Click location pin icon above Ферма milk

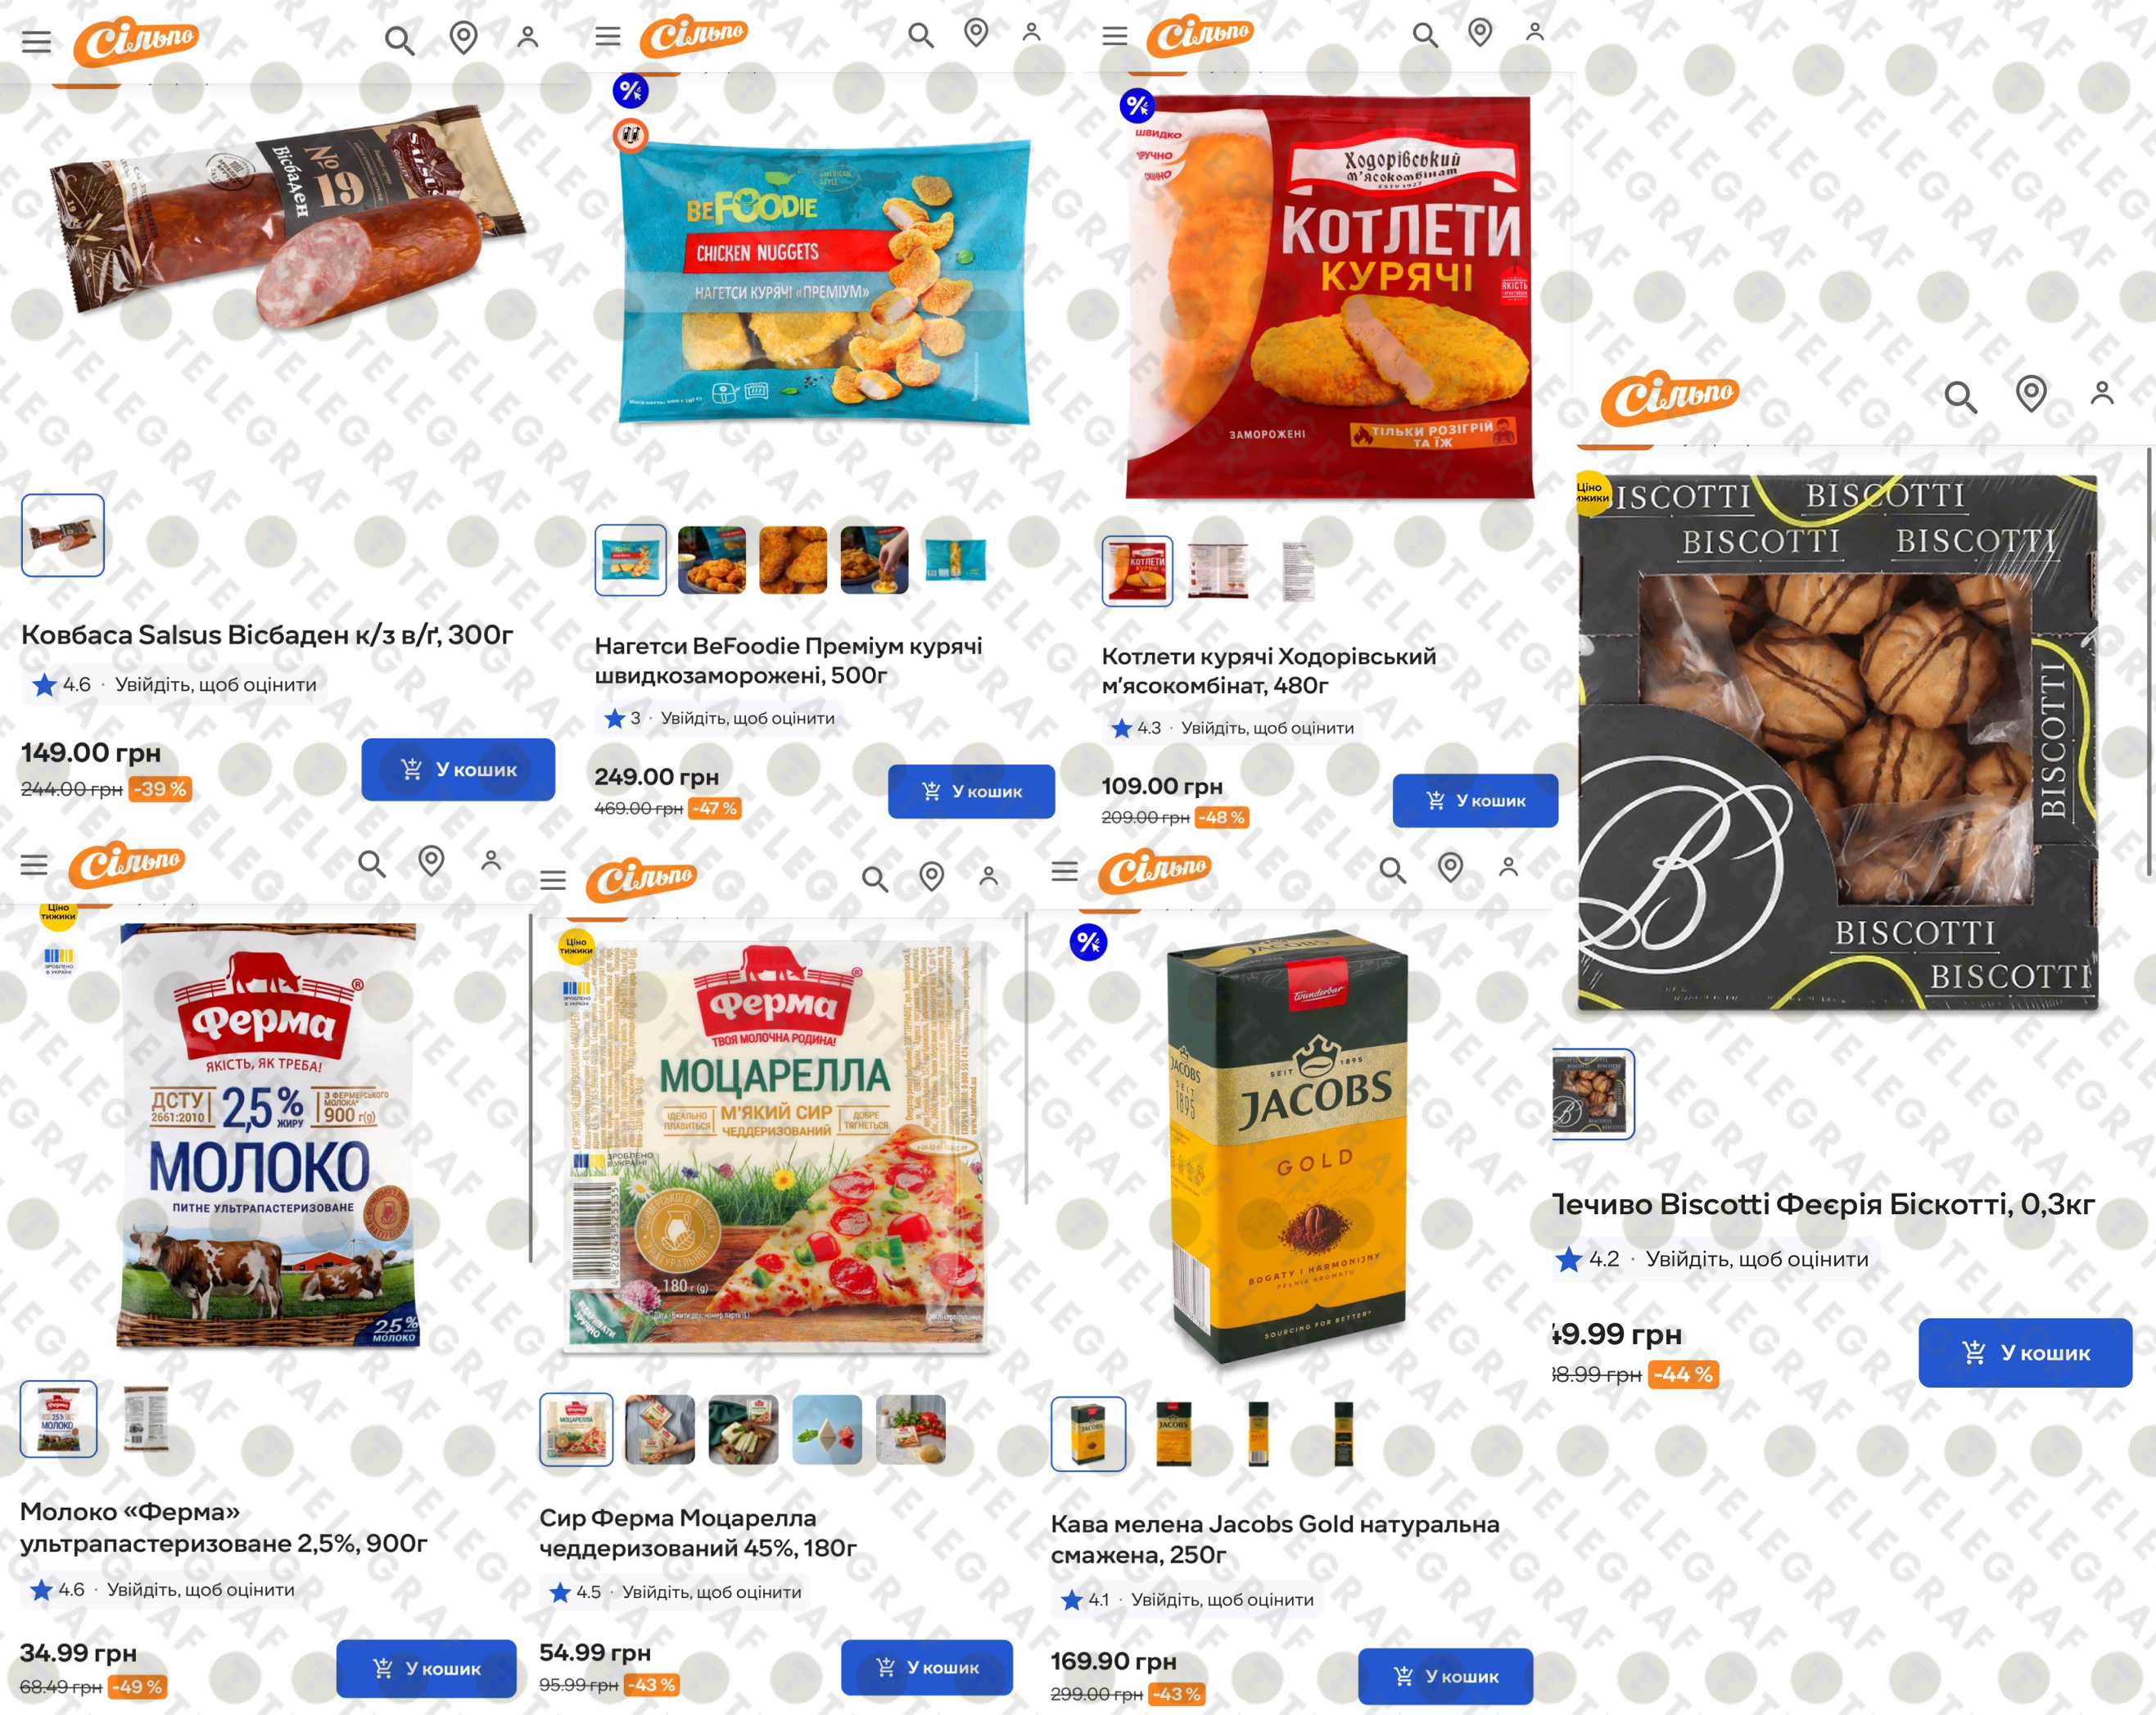tap(431, 861)
